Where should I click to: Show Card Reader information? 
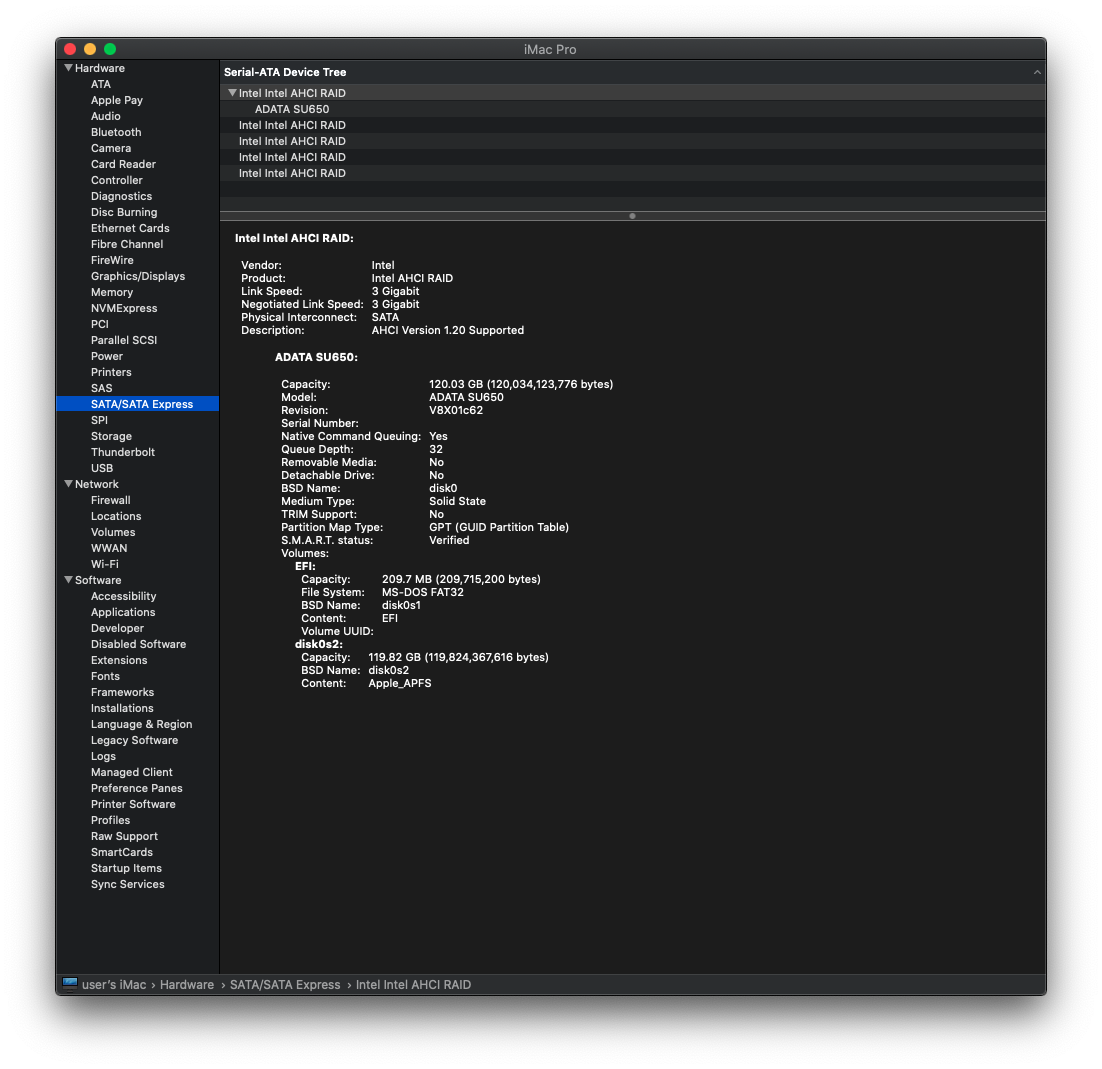123,164
